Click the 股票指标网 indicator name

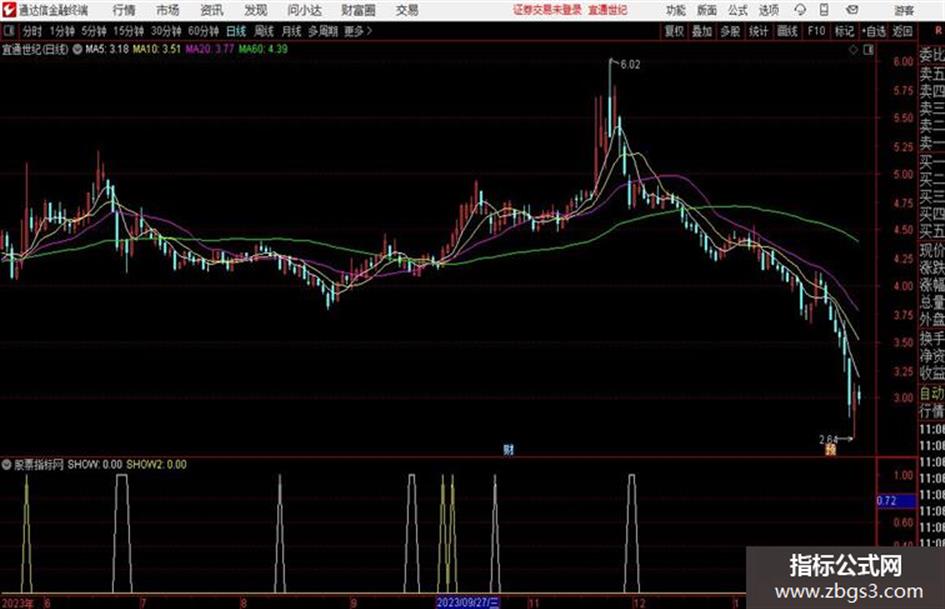coord(39,465)
